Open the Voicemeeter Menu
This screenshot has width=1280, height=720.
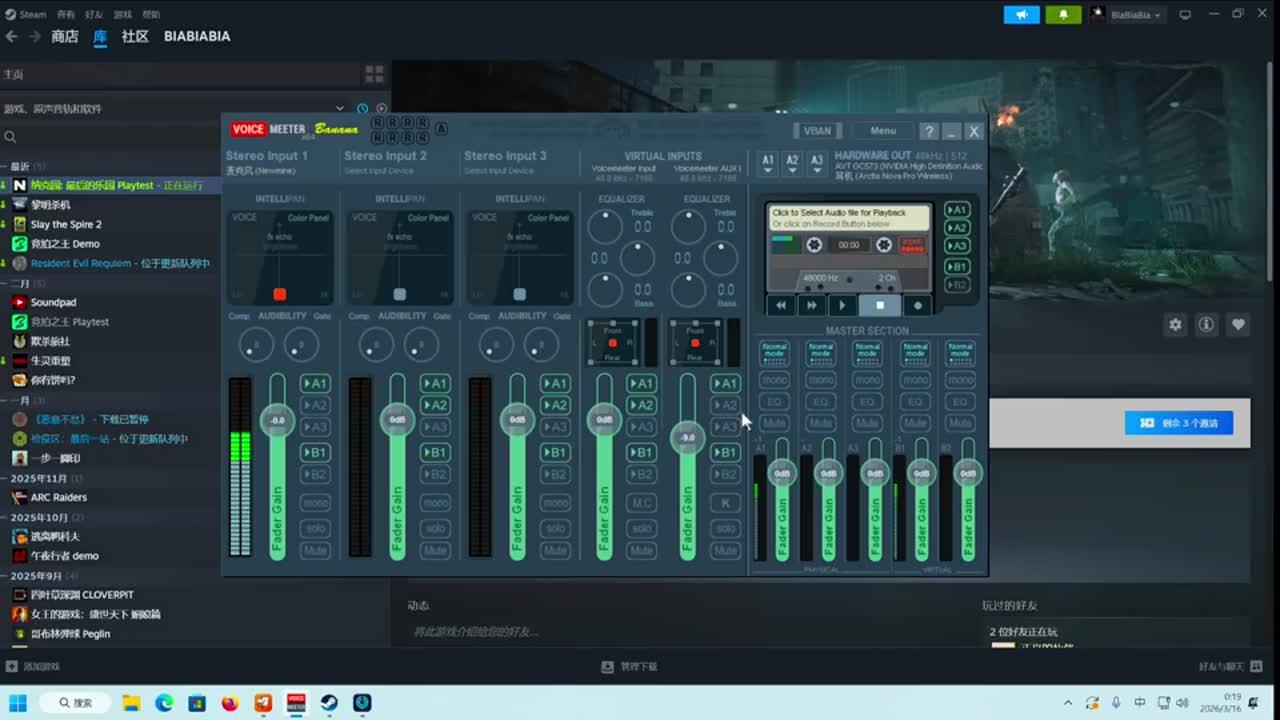click(882, 131)
